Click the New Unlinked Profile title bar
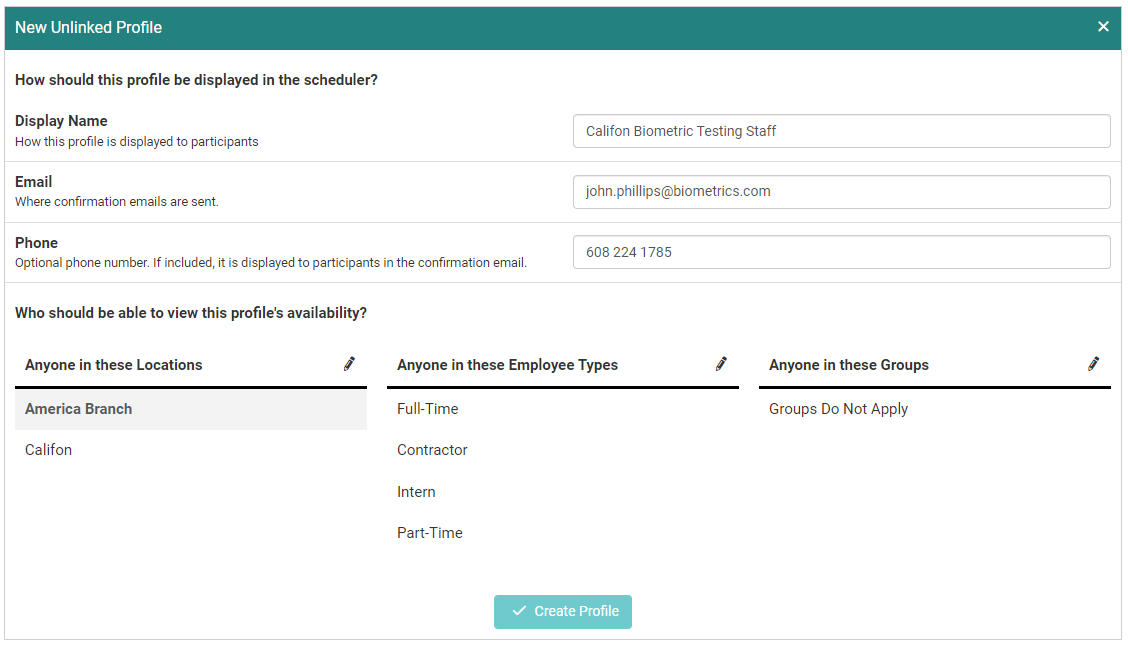This screenshot has width=1128, height=647. pyautogui.click(x=500, y=27)
